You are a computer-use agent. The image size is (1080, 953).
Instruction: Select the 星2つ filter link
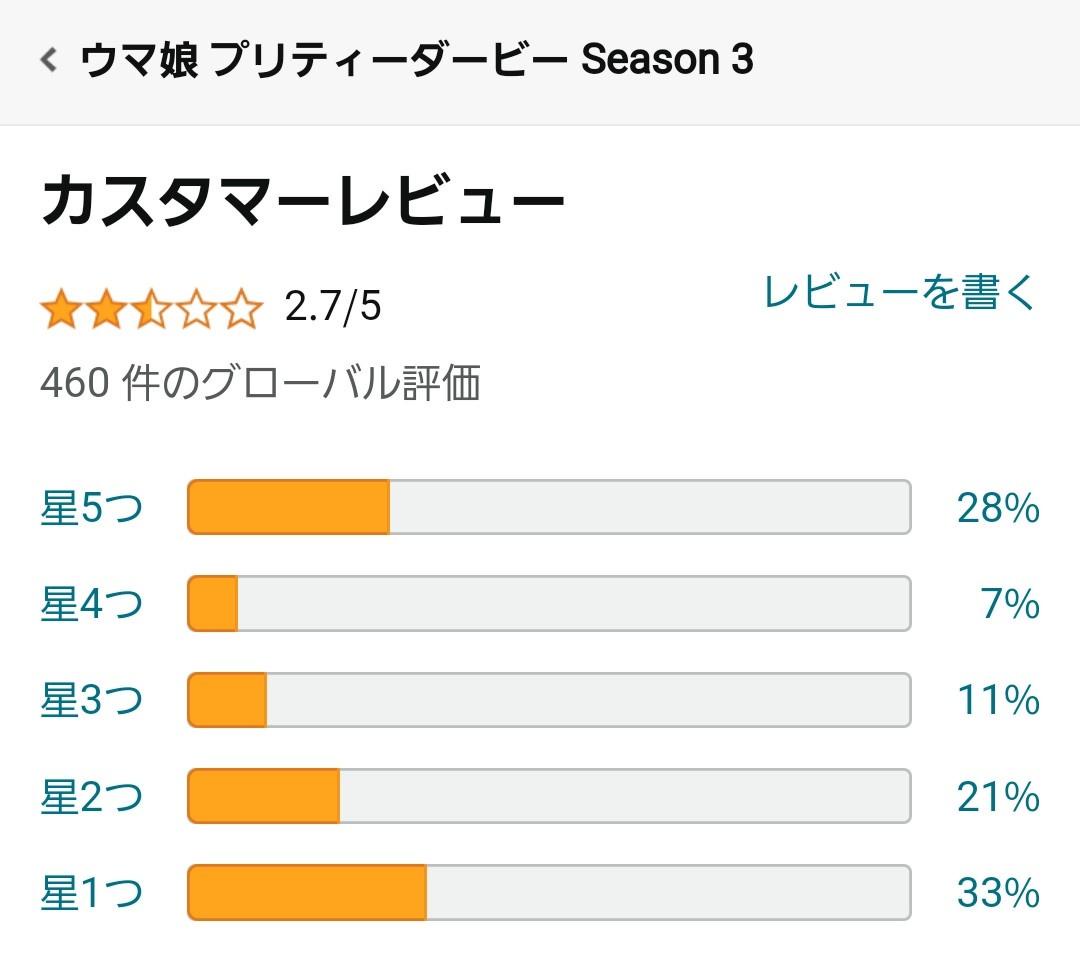click(x=92, y=797)
